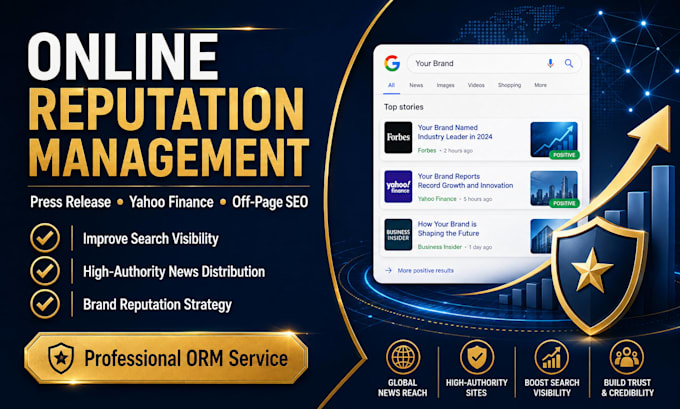Click the POSITIVE badge on Yahoo Finance story
This screenshot has width=680, height=409.
[564, 203]
